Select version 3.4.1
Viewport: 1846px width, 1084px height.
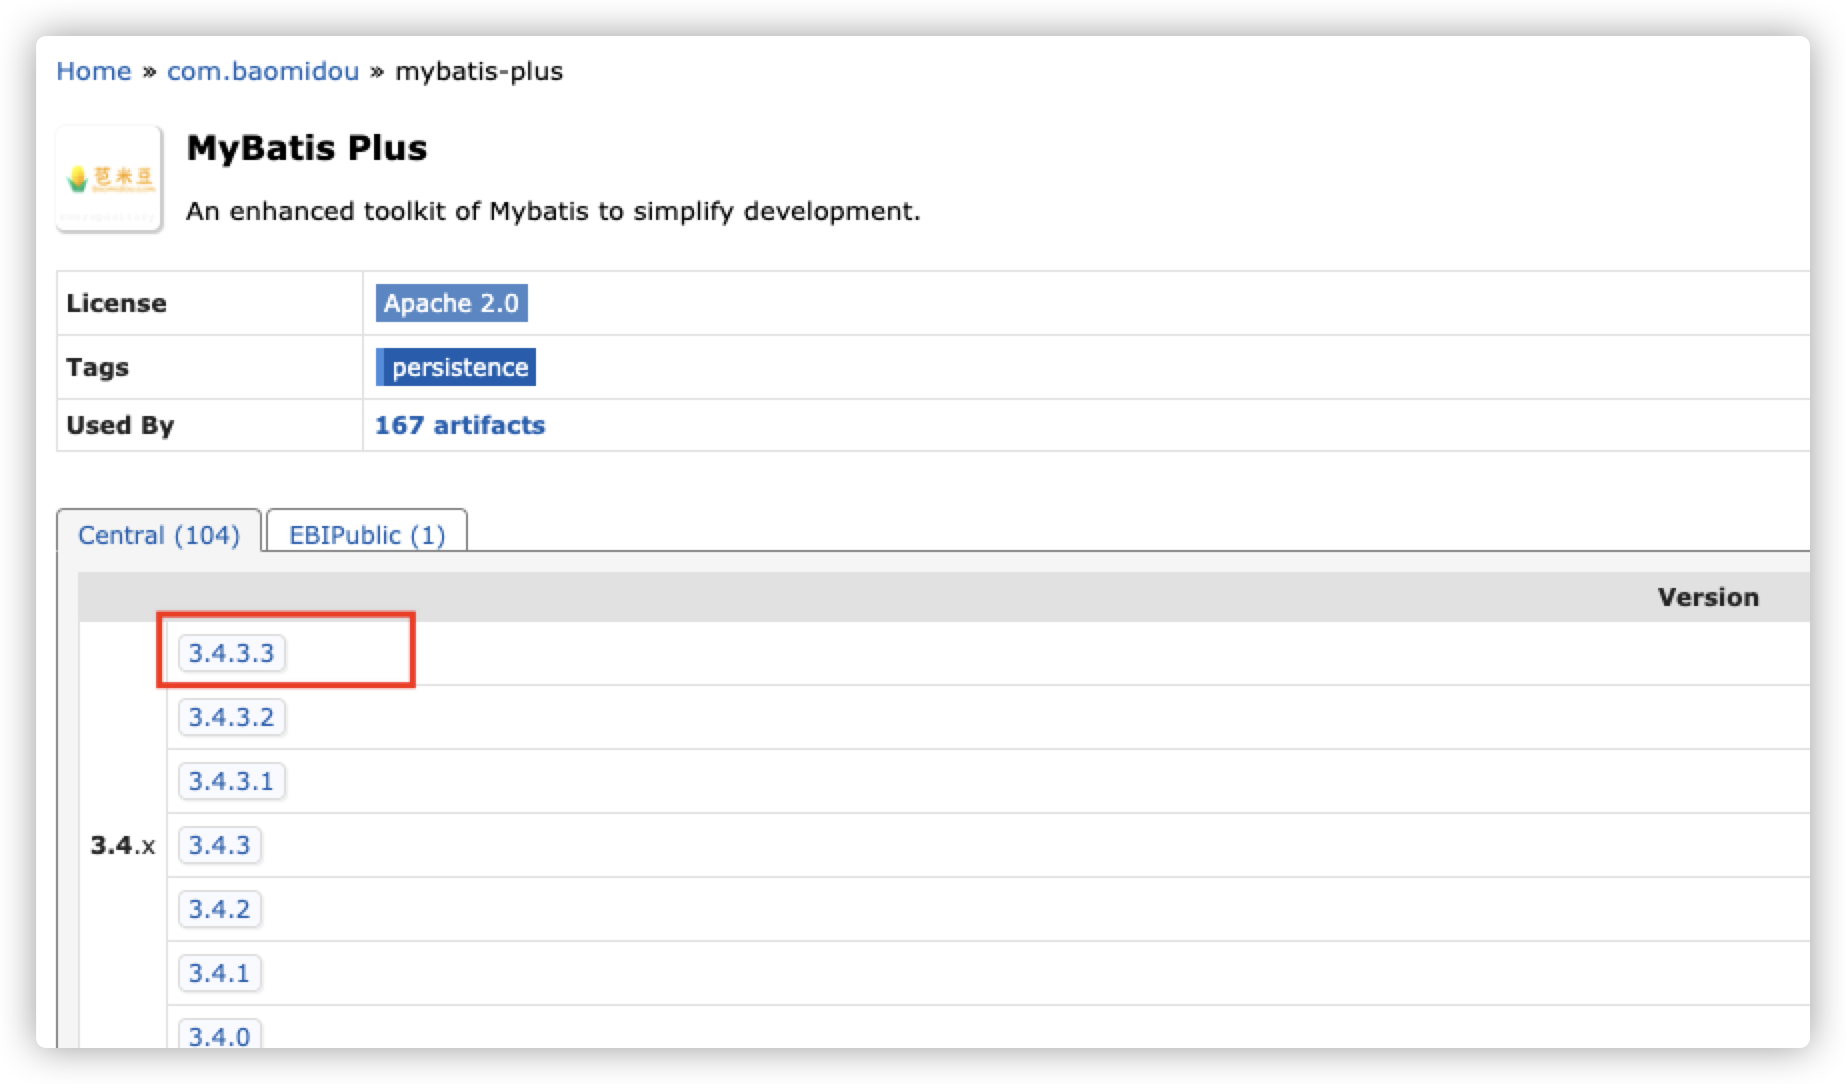click(x=220, y=973)
